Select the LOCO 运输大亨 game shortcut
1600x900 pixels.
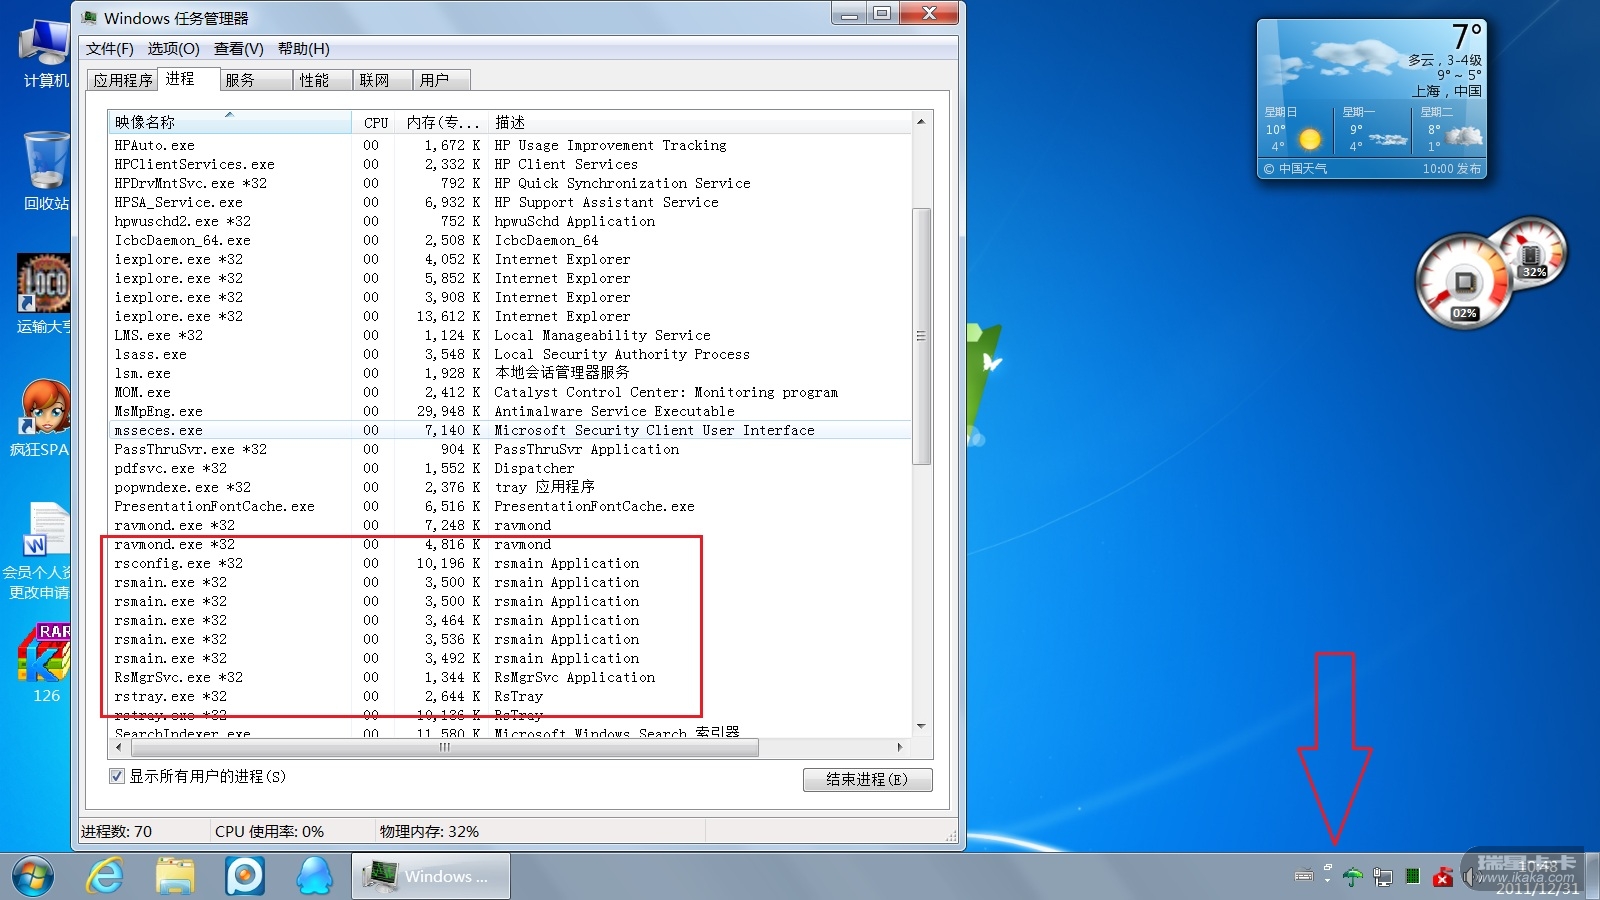(x=44, y=294)
